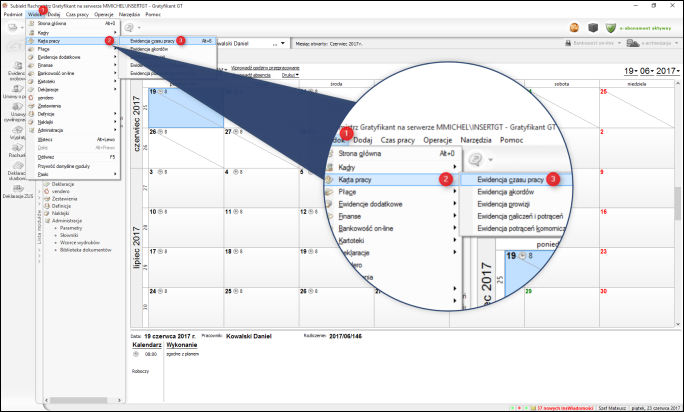The image size is (684, 412).
Task: Select the July 10 calendar day cell
Action: (x=186, y=227)
